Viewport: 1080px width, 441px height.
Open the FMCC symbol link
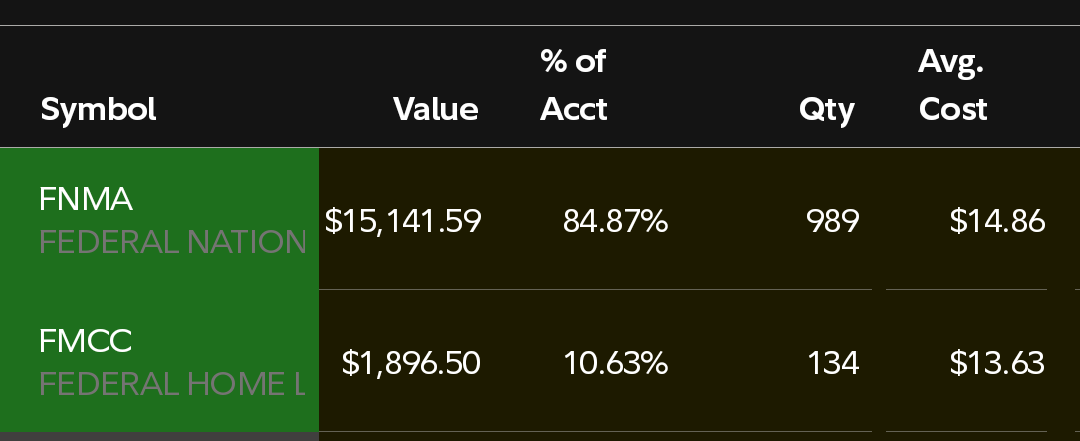point(85,341)
